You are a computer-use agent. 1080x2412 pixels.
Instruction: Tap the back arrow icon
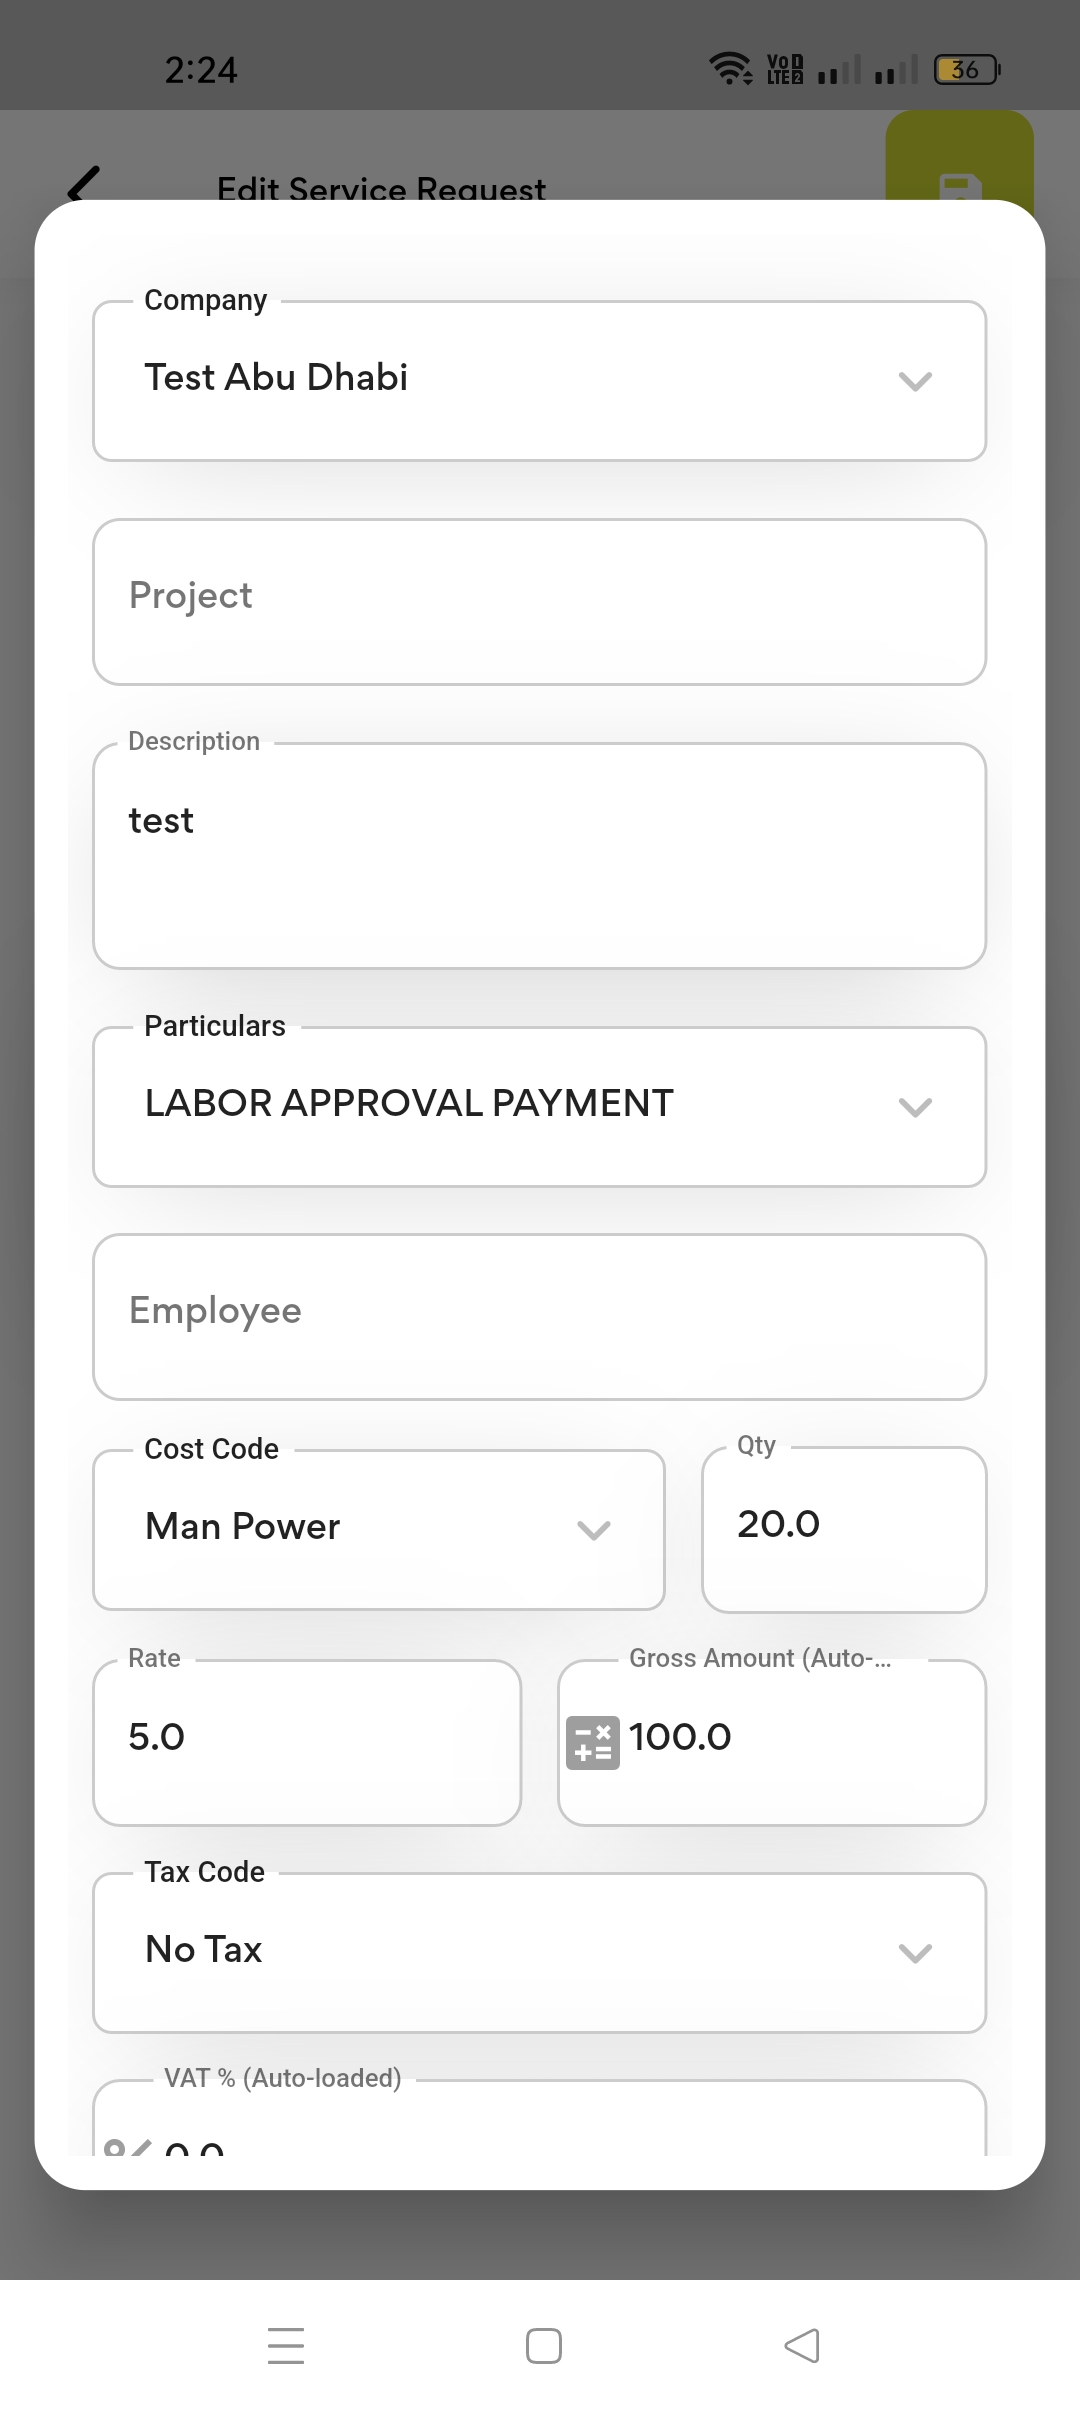(x=84, y=182)
